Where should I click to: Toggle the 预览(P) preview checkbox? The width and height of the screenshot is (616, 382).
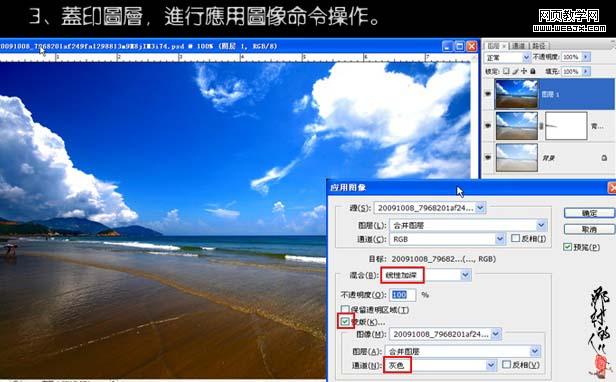coord(567,247)
